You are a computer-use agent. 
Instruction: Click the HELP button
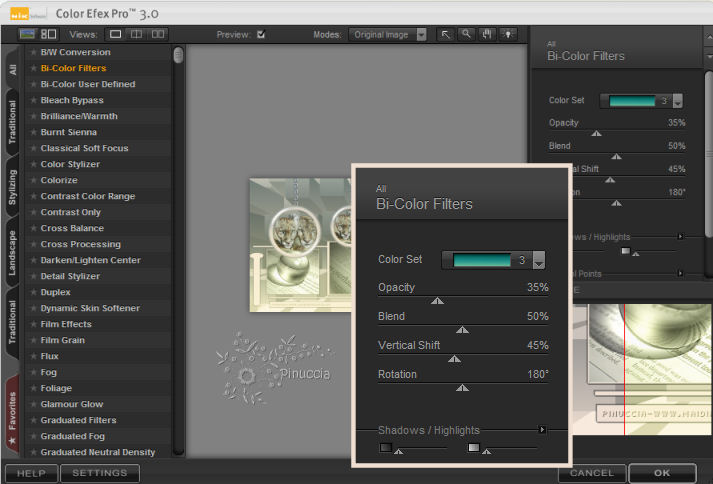coord(31,474)
